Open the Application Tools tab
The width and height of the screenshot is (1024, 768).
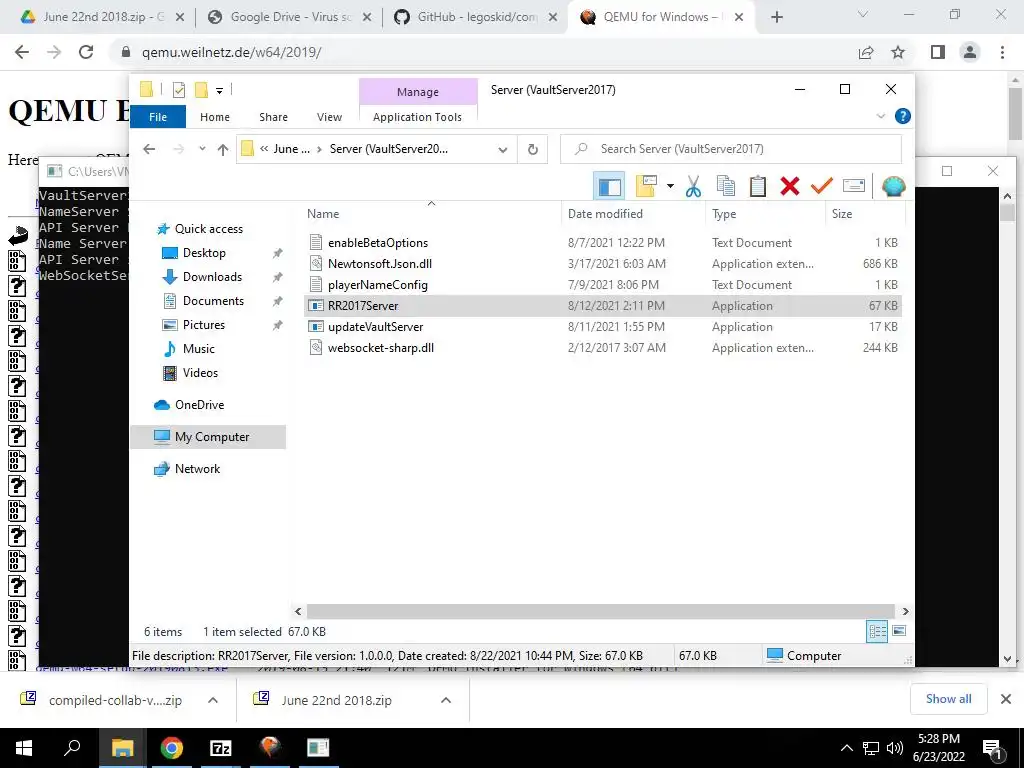pyautogui.click(x=417, y=117)
